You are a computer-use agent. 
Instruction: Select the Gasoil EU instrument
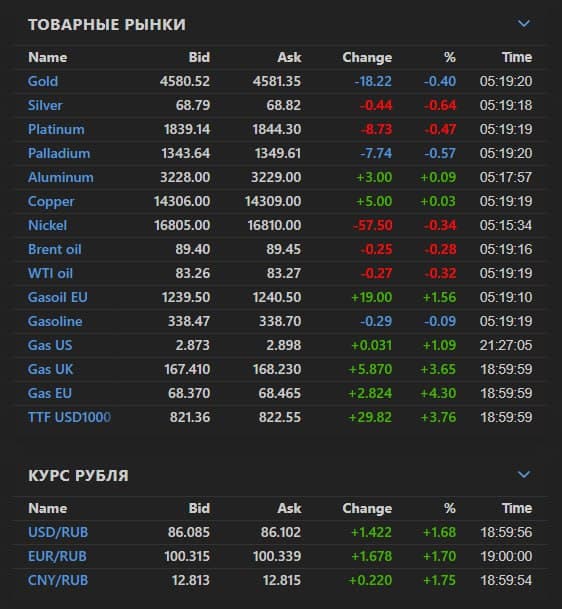pyautogui.click(x=57, y=298)
